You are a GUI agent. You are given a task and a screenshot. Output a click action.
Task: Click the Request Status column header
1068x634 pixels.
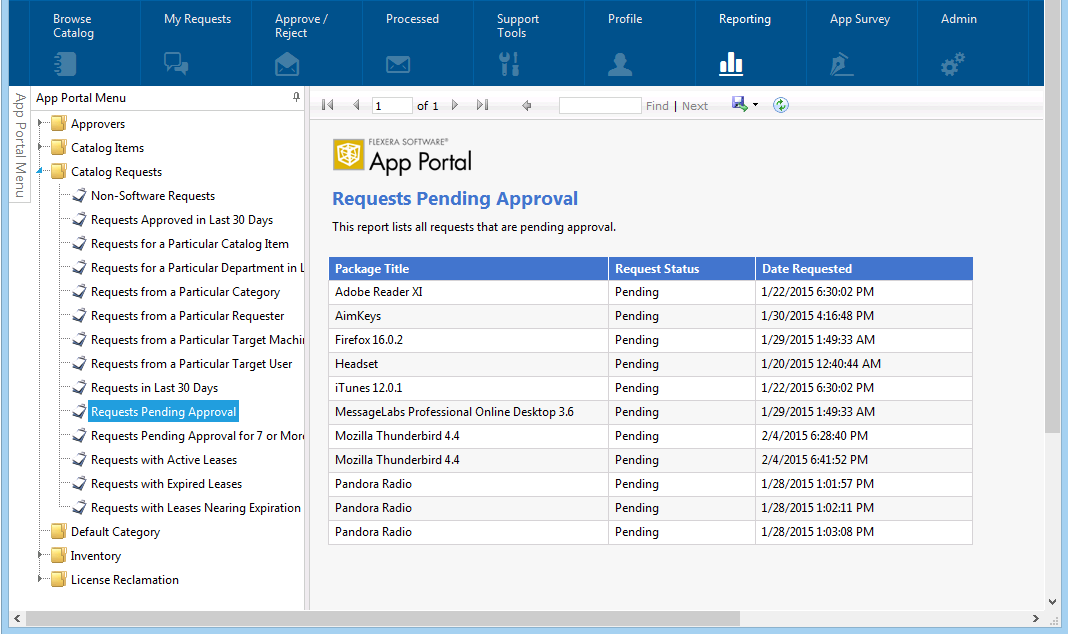point(682,268)
